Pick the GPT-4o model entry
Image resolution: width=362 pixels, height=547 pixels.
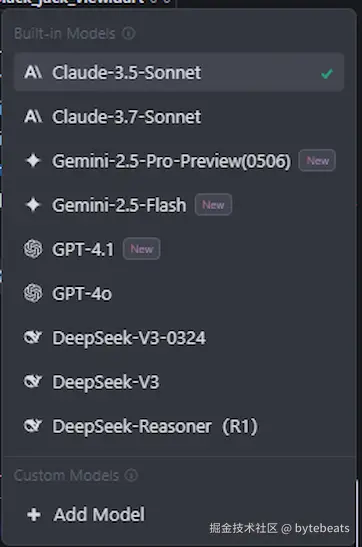pos(179,293)
